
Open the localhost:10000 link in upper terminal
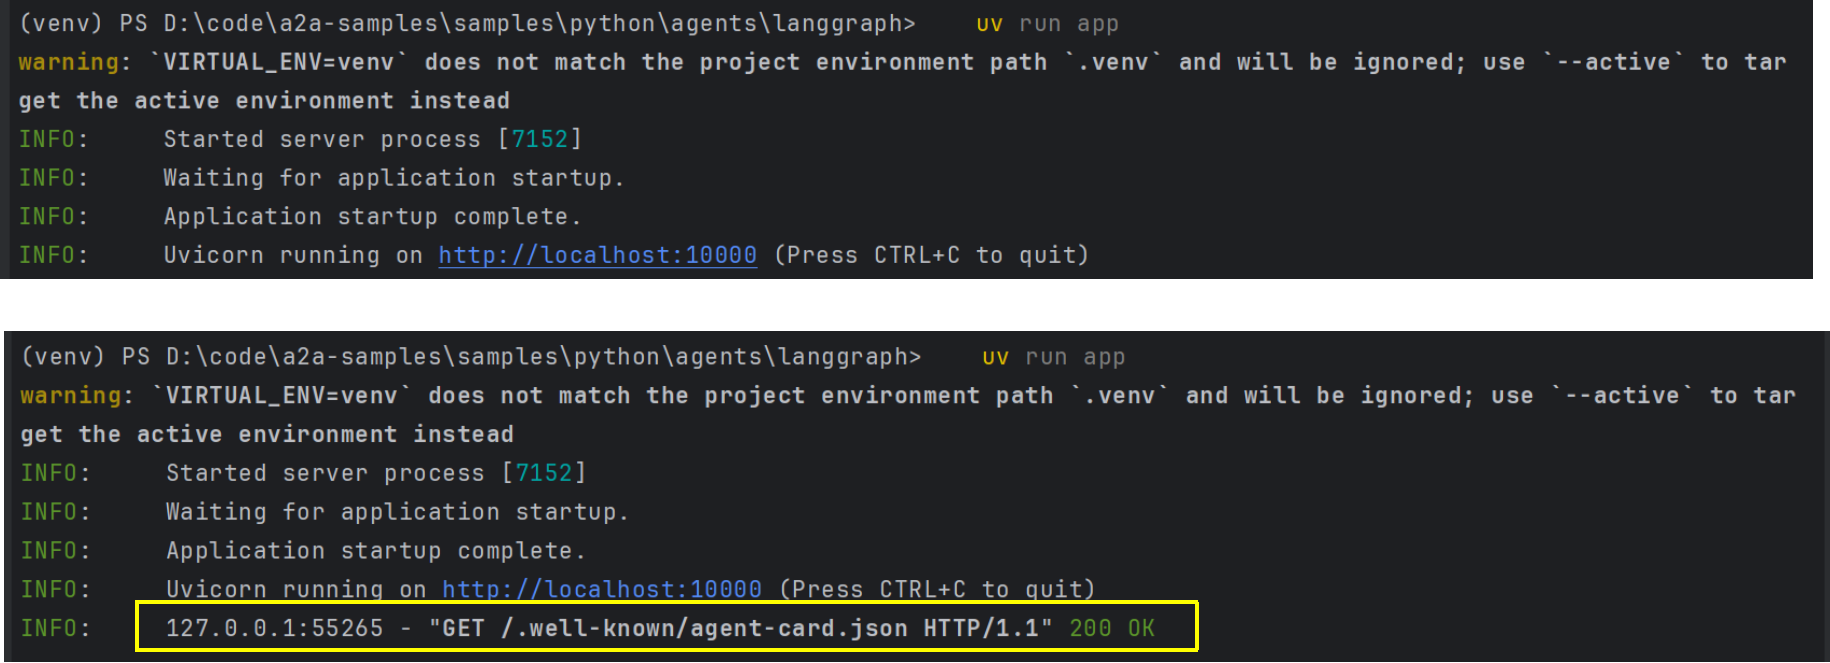[597, 255]
